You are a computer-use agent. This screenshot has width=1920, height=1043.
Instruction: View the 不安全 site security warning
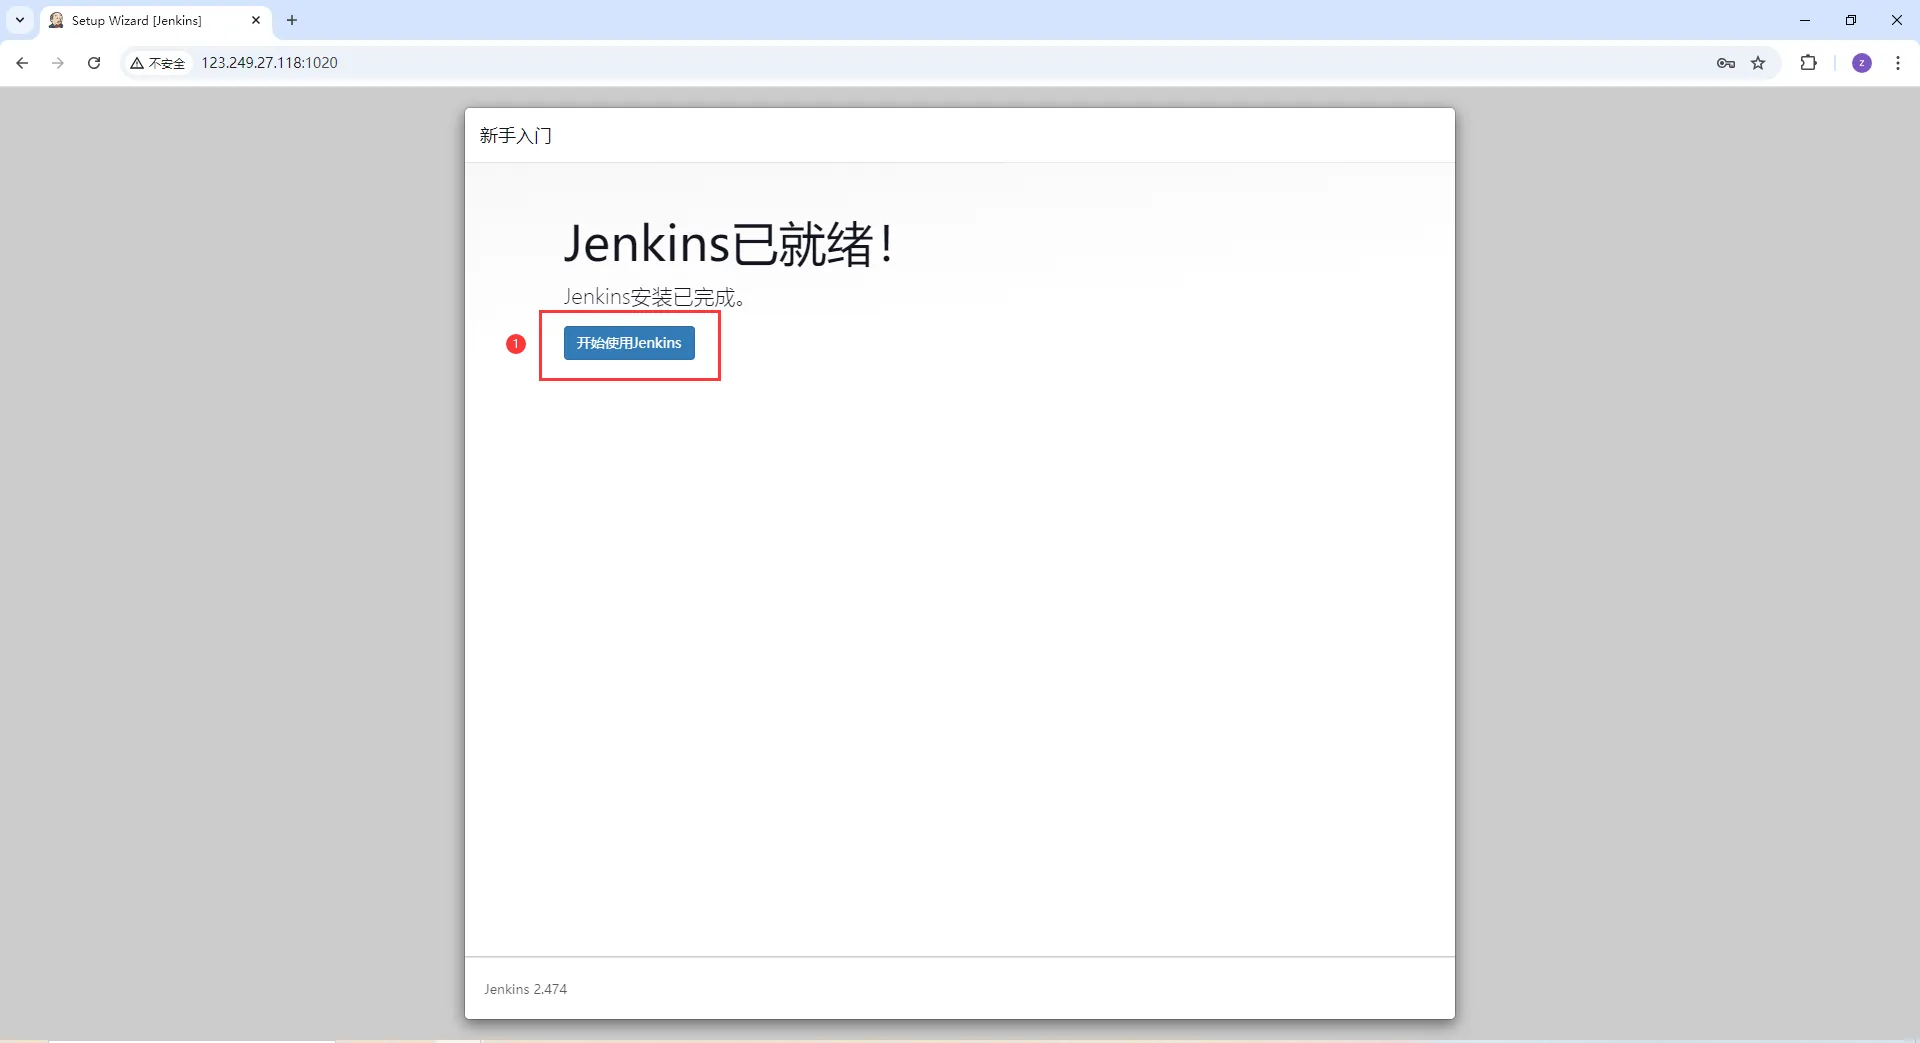pos(158,63)
